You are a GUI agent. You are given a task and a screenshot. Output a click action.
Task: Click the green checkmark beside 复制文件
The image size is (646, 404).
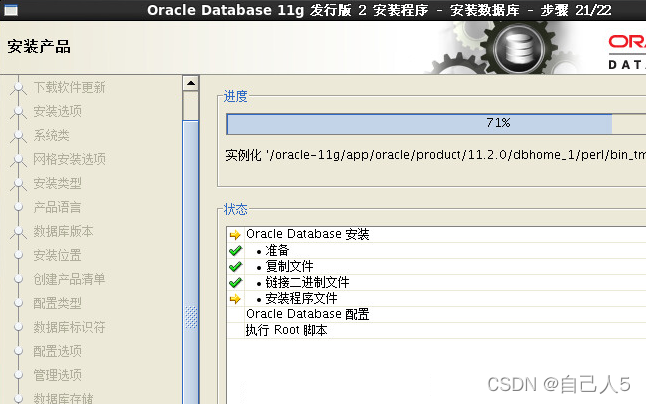pos(235,266)
